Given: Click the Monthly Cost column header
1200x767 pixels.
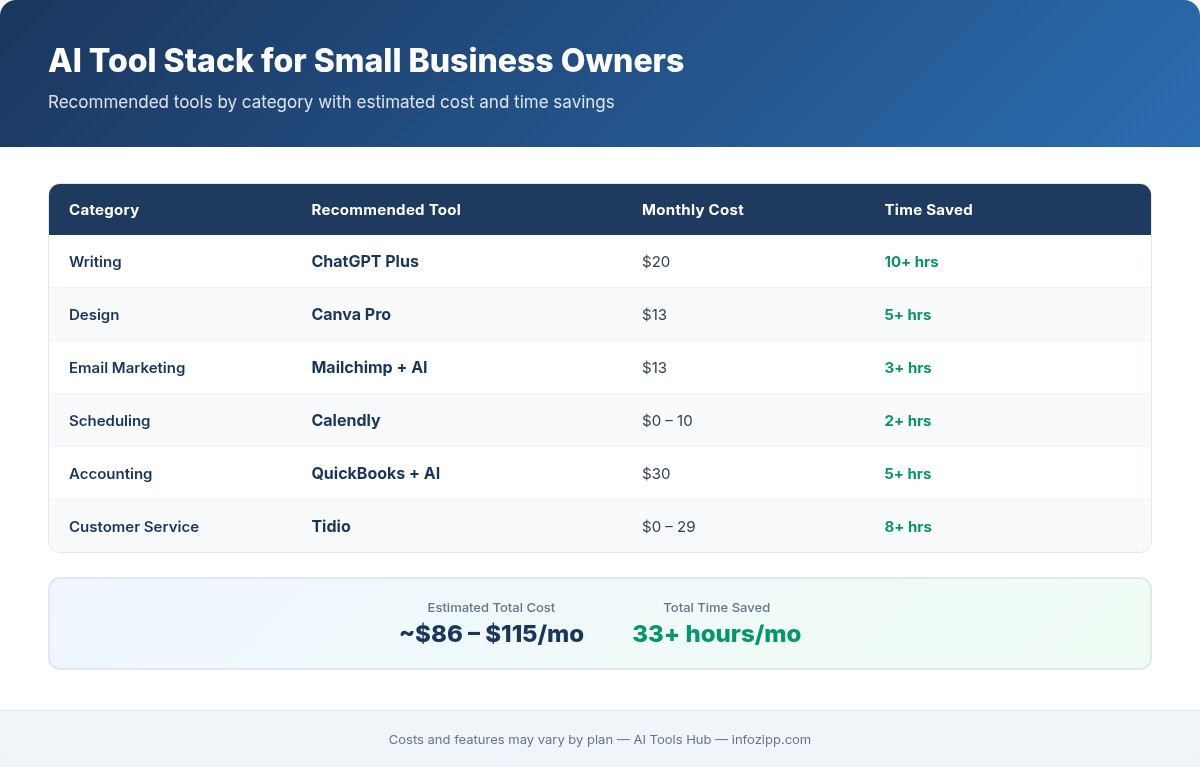Looking at the screenshot, I should coord(693,209).
